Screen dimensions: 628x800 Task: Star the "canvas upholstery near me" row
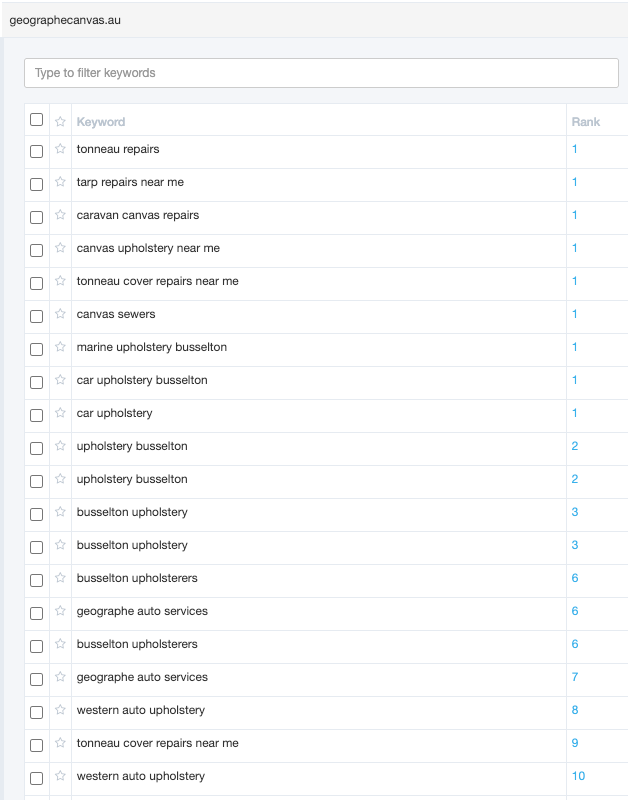[x=59, y=248]
